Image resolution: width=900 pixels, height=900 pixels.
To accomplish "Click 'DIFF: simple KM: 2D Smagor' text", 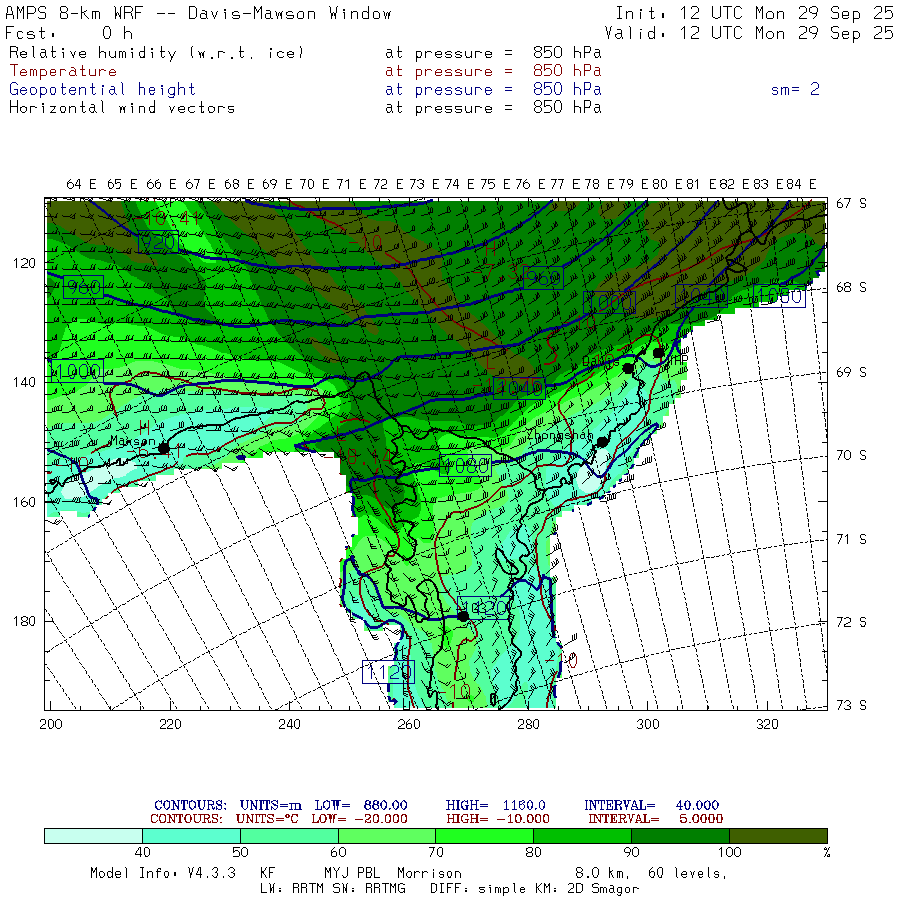I will 534,889.
